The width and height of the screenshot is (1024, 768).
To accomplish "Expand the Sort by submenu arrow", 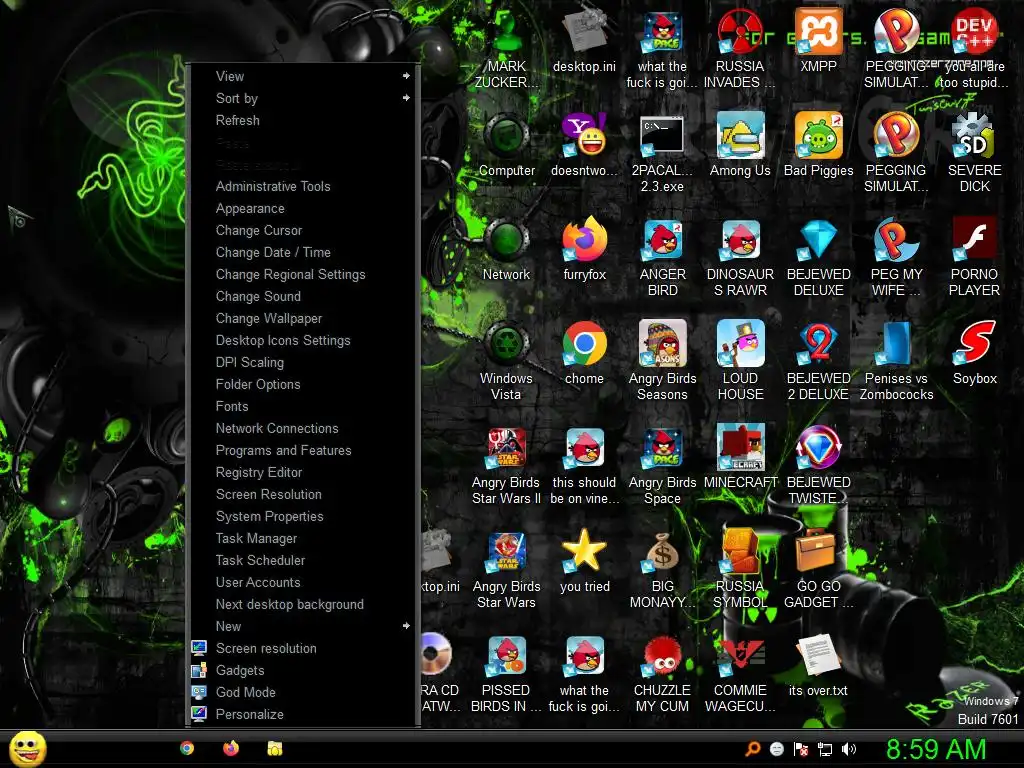I will pyautogui.click(x=406, y=98).
